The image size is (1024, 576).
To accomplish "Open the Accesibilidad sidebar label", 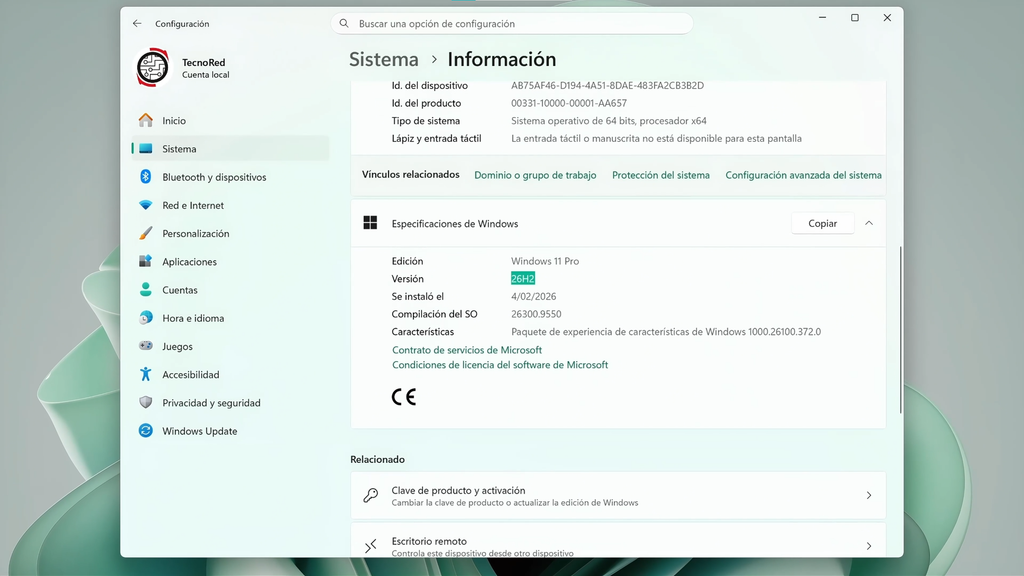I will (191, 375).
